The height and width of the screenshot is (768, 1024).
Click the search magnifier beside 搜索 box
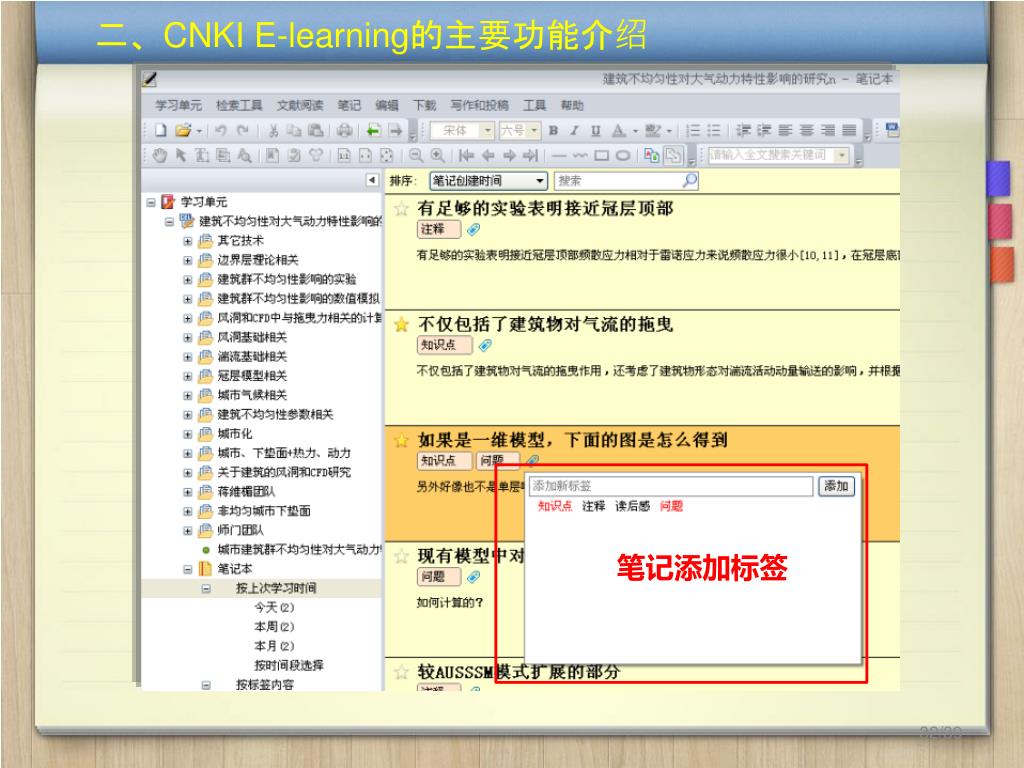pos(690,180)
